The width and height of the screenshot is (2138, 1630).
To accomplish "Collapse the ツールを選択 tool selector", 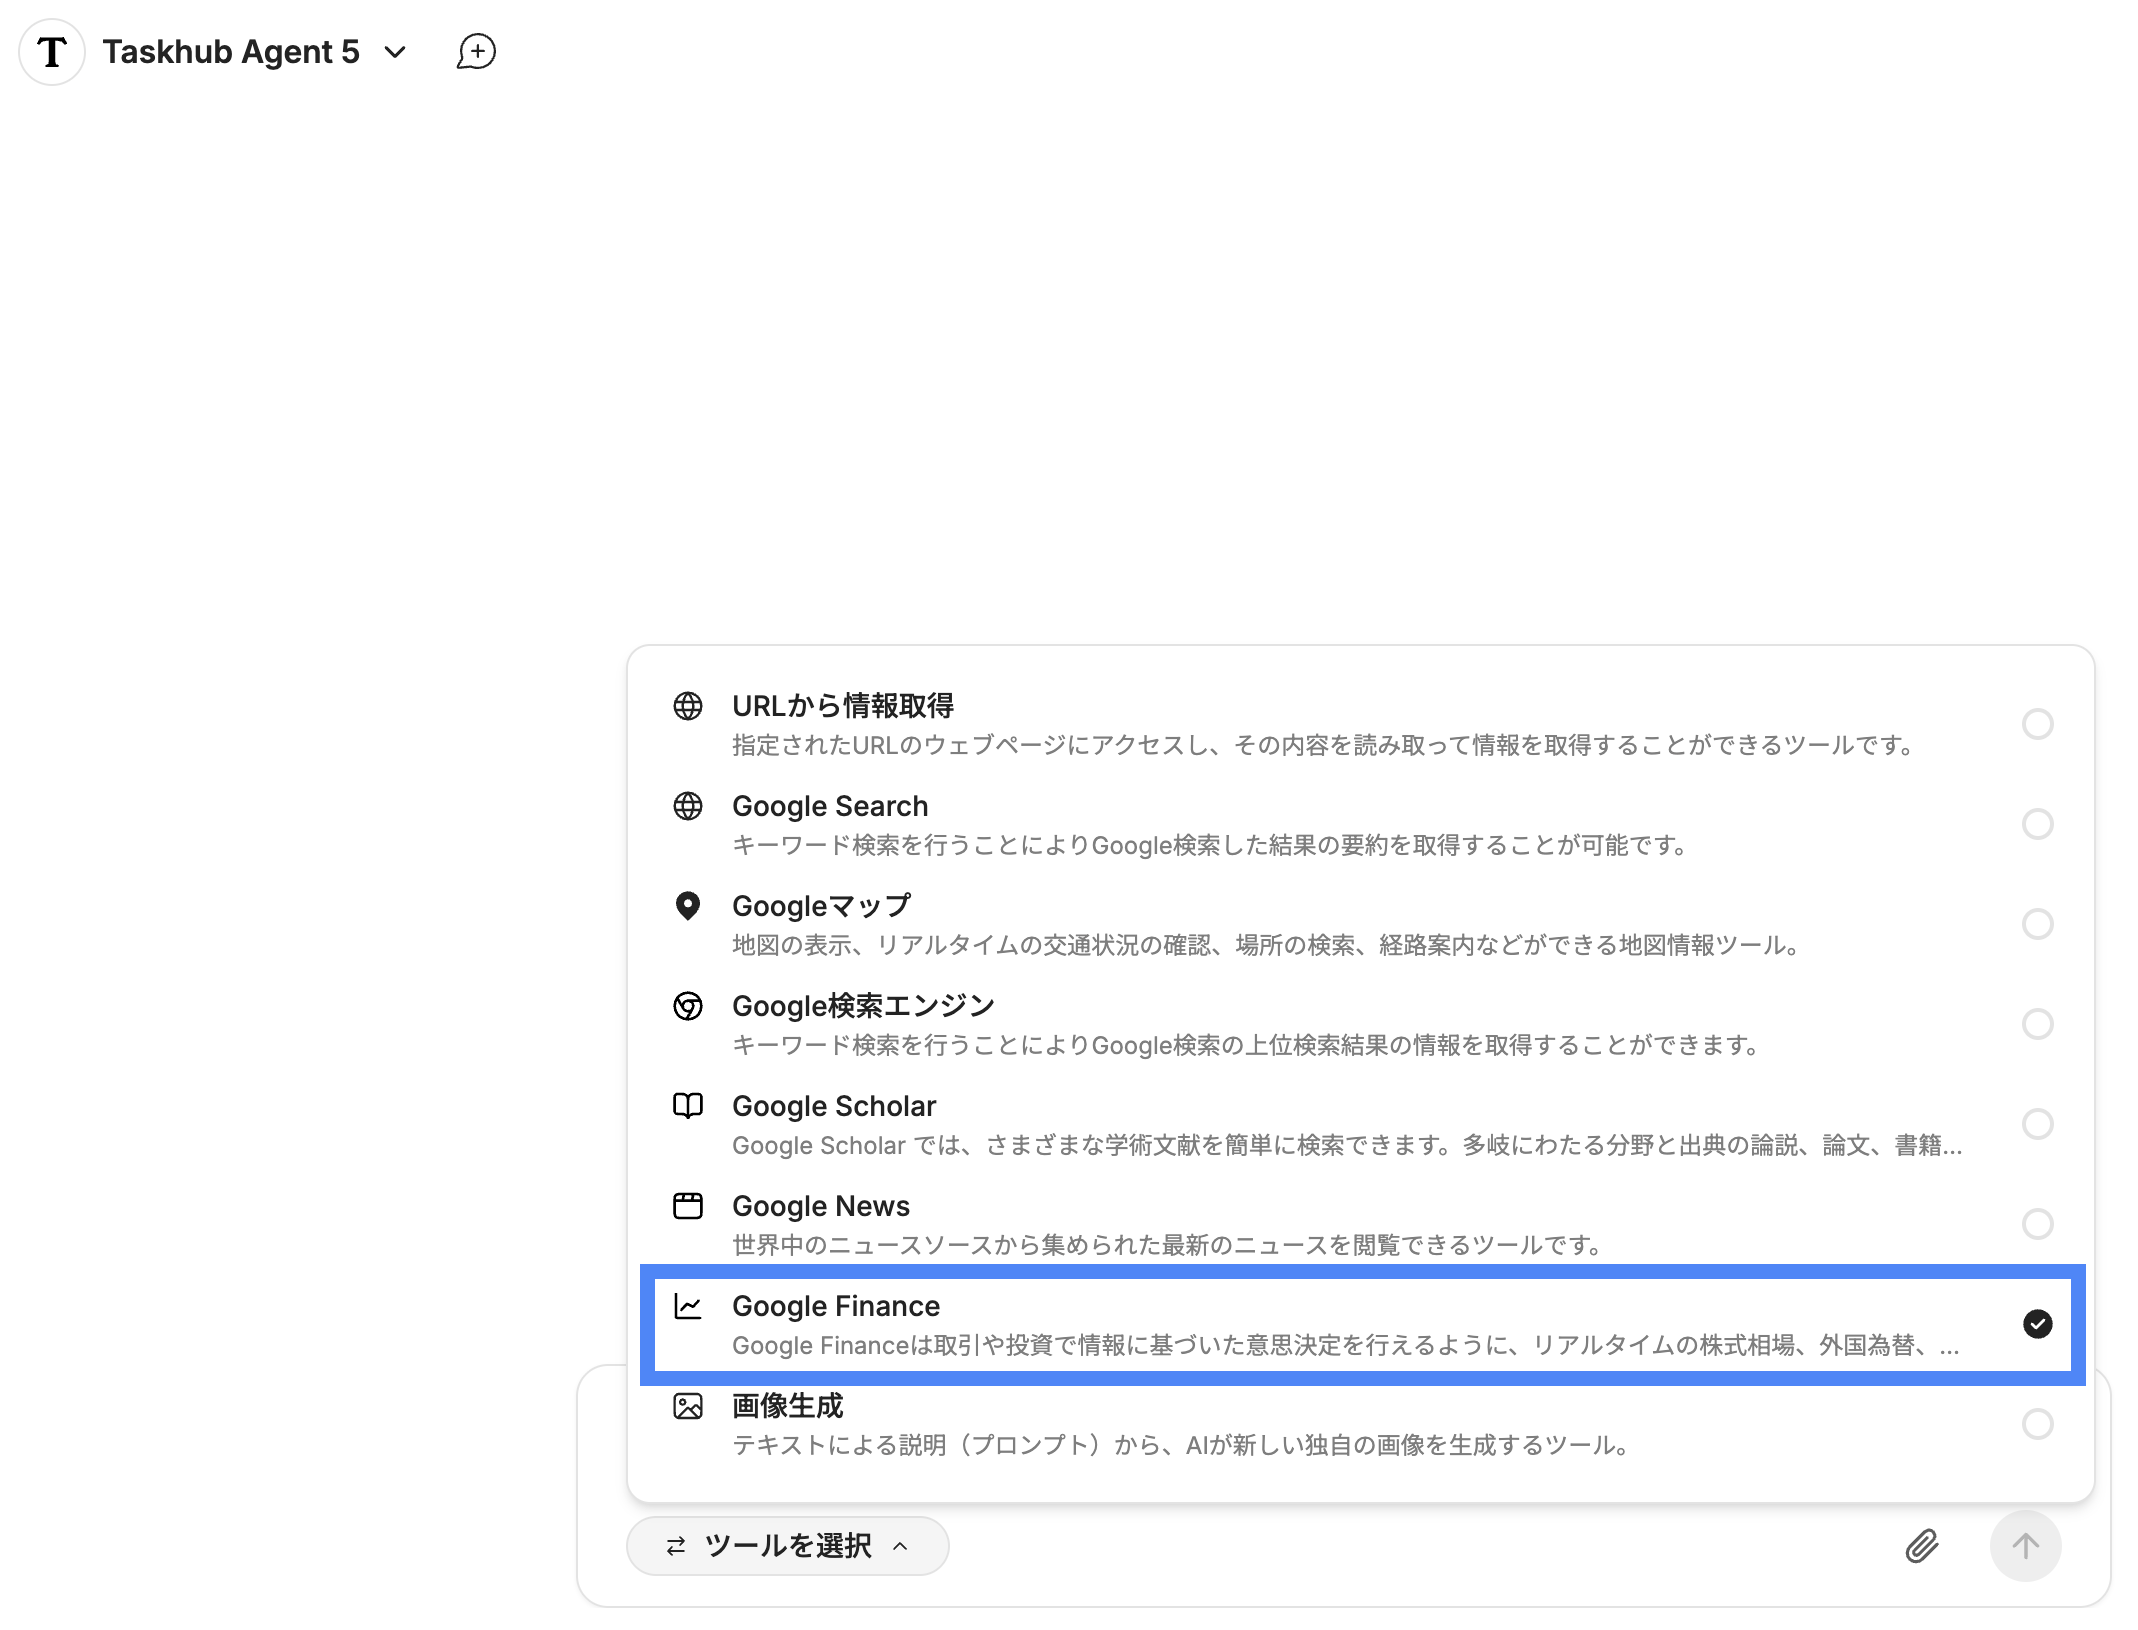I will [787, 1546].
